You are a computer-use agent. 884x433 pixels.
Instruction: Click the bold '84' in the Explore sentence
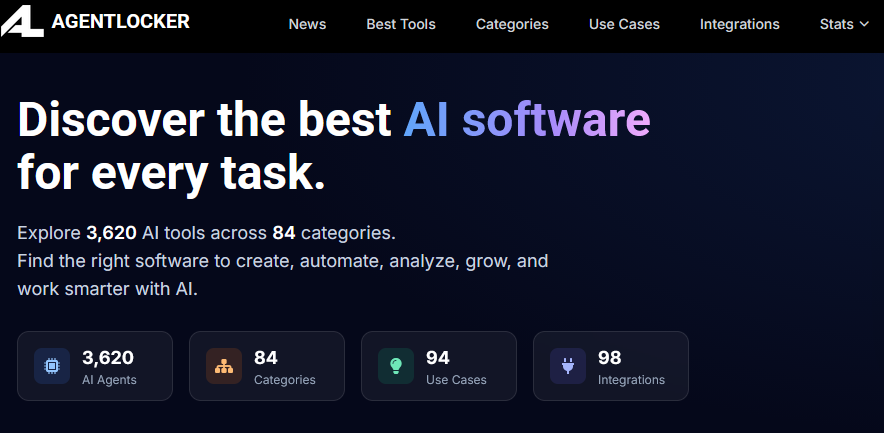[x=284, y=233]
